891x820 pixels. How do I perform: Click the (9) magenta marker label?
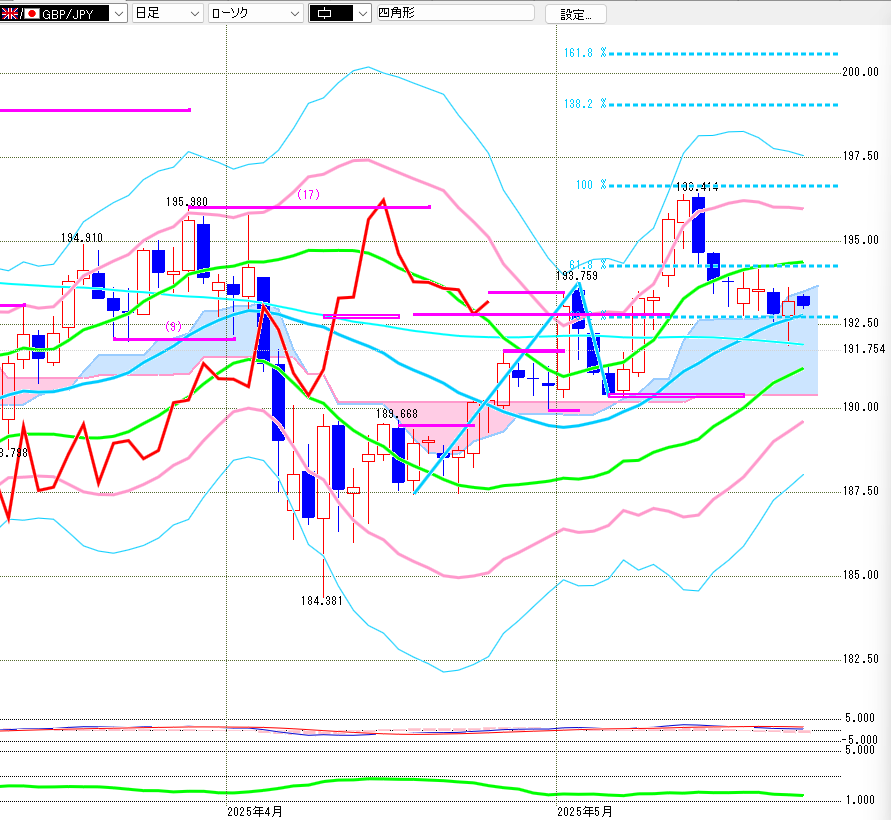click(173, 326)
